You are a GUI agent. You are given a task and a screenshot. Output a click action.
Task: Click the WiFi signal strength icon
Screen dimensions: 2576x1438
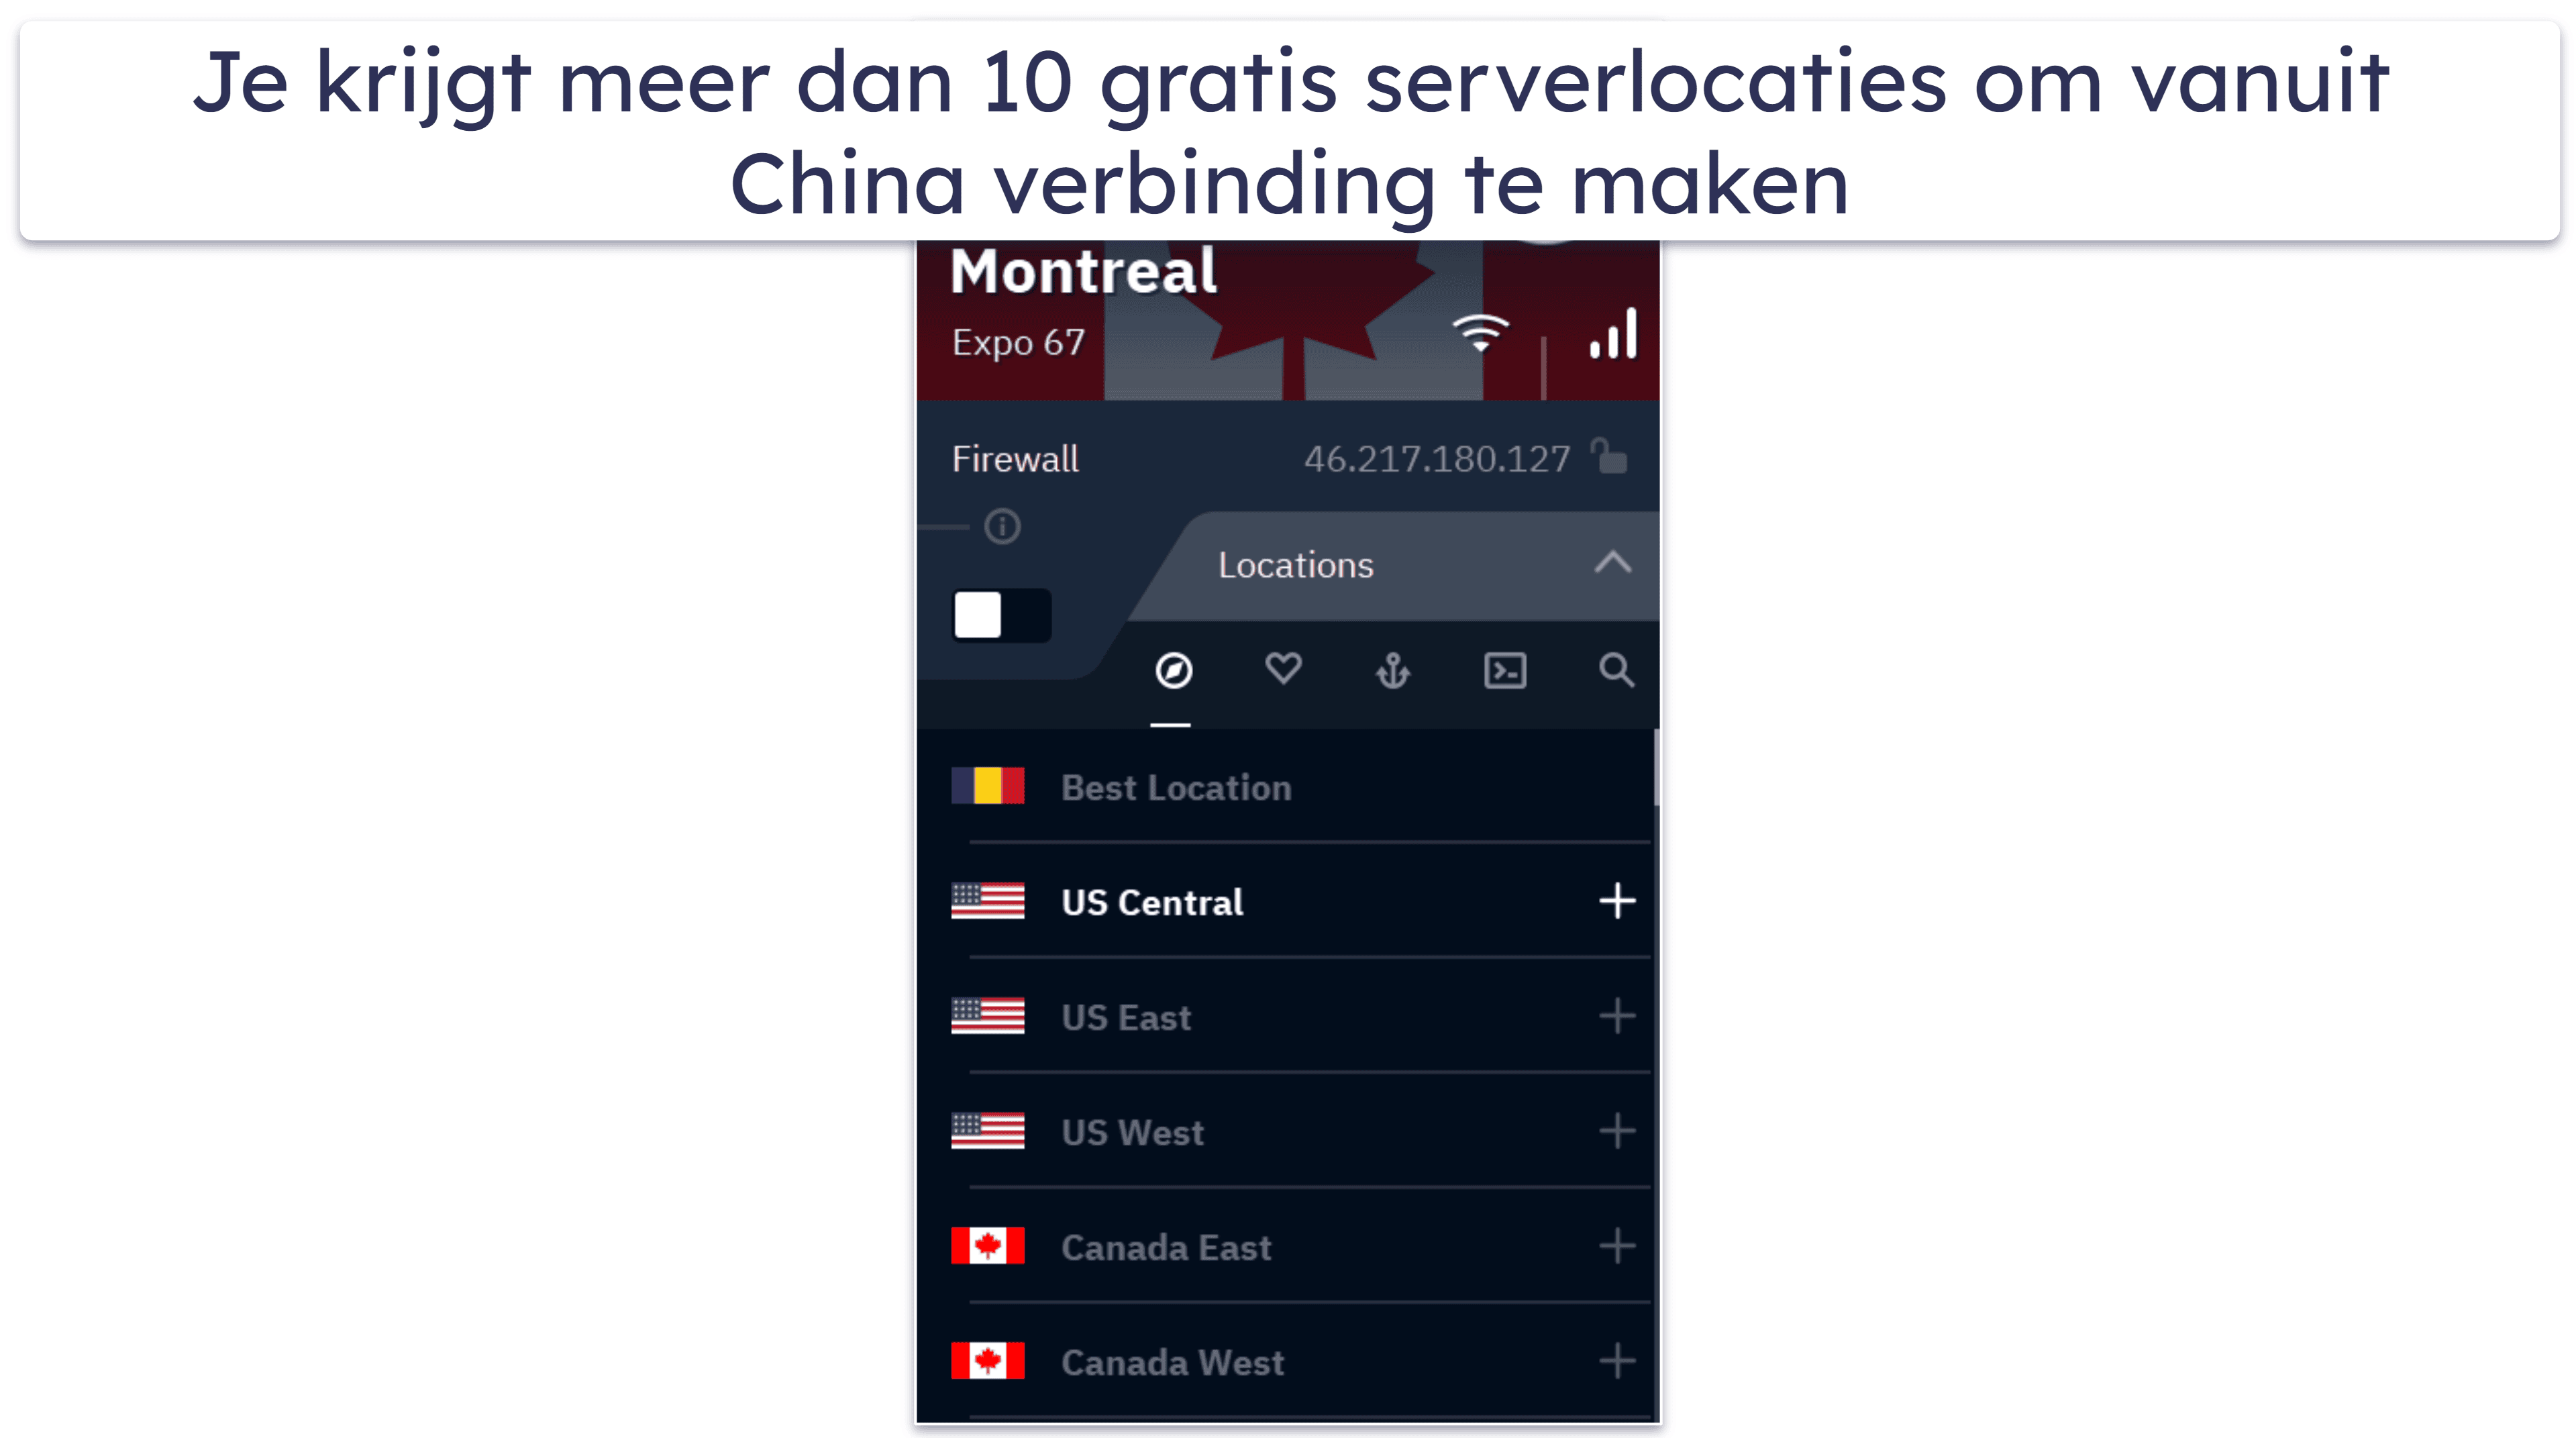[x=1484, y=336]
